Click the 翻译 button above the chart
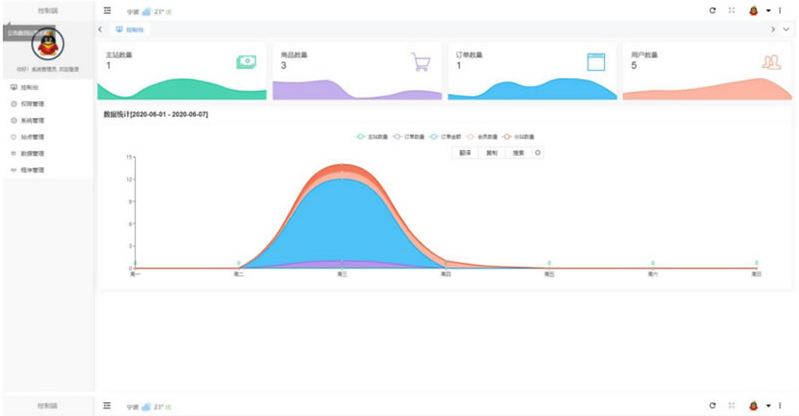The width and height of the screenshot is (799, 416). tap(465, 153)
